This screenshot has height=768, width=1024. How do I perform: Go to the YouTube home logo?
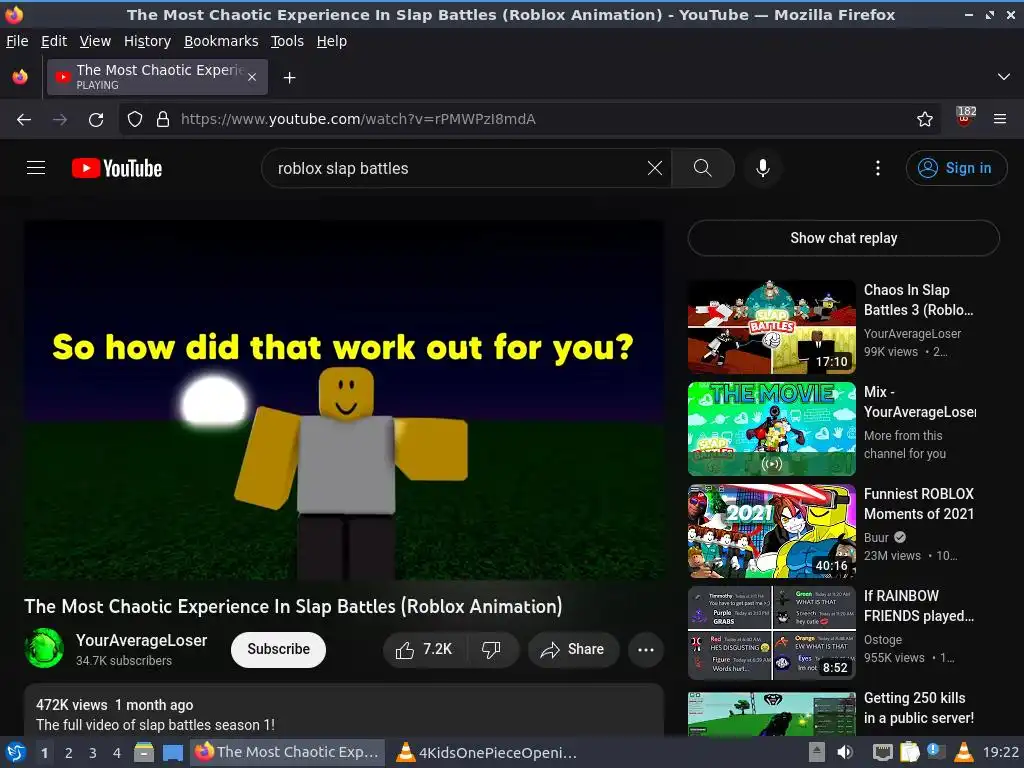tap(117, 168)
